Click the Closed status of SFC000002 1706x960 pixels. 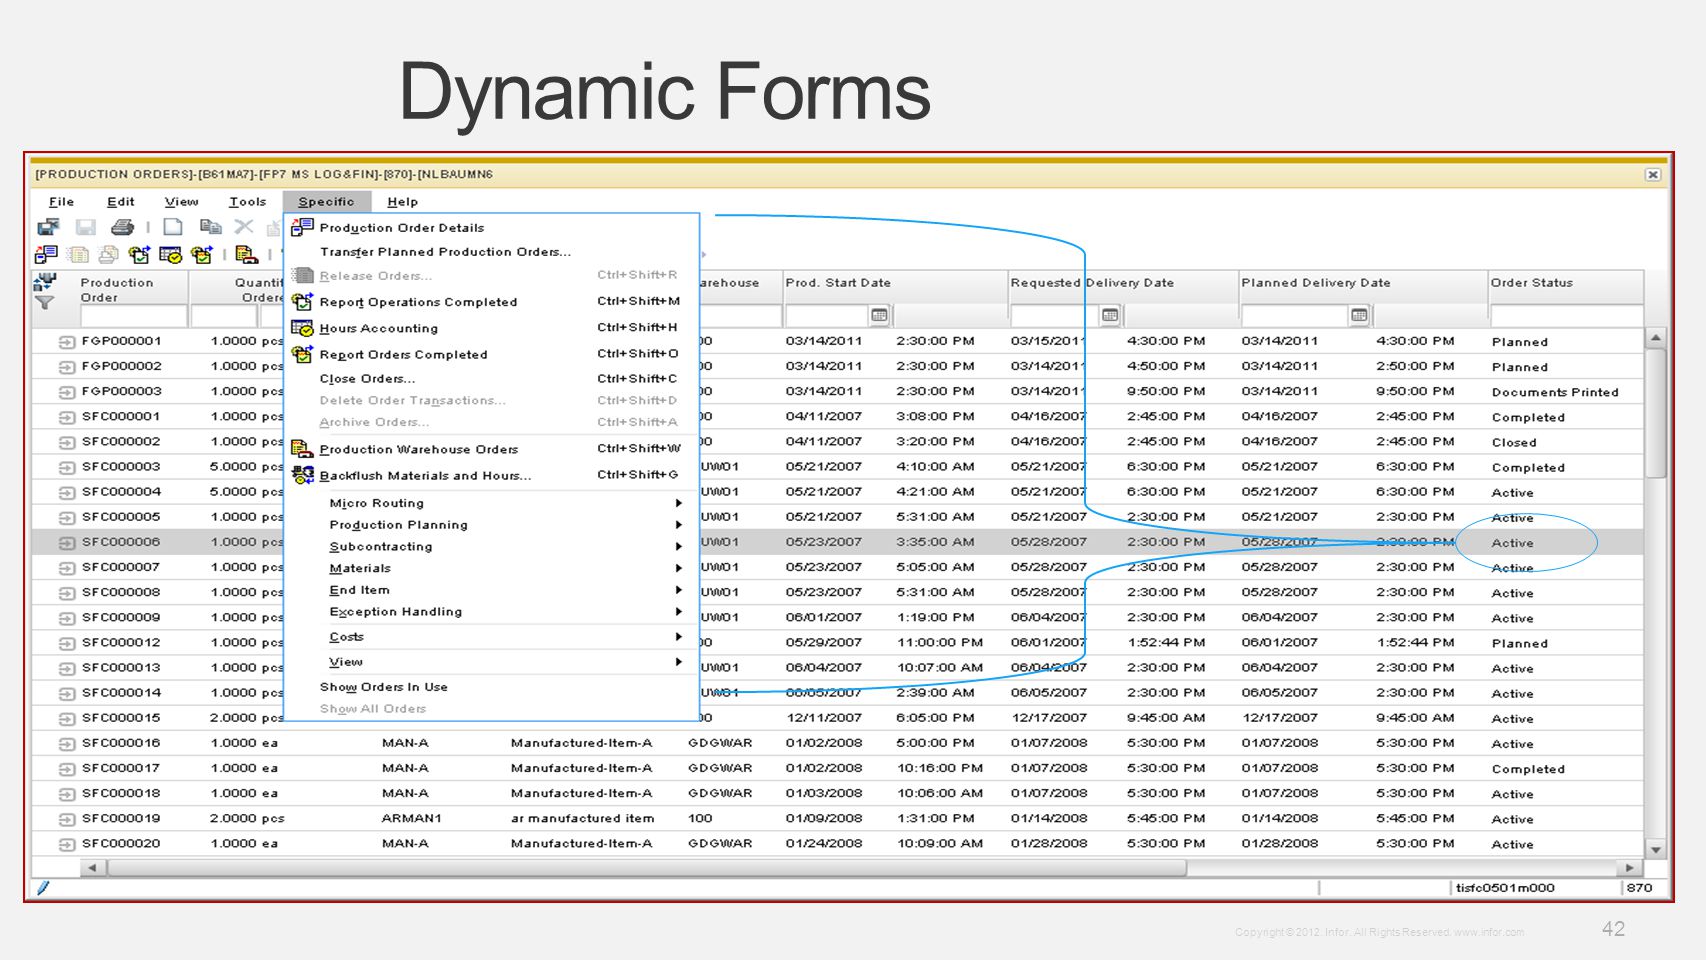coord(1514,442)
